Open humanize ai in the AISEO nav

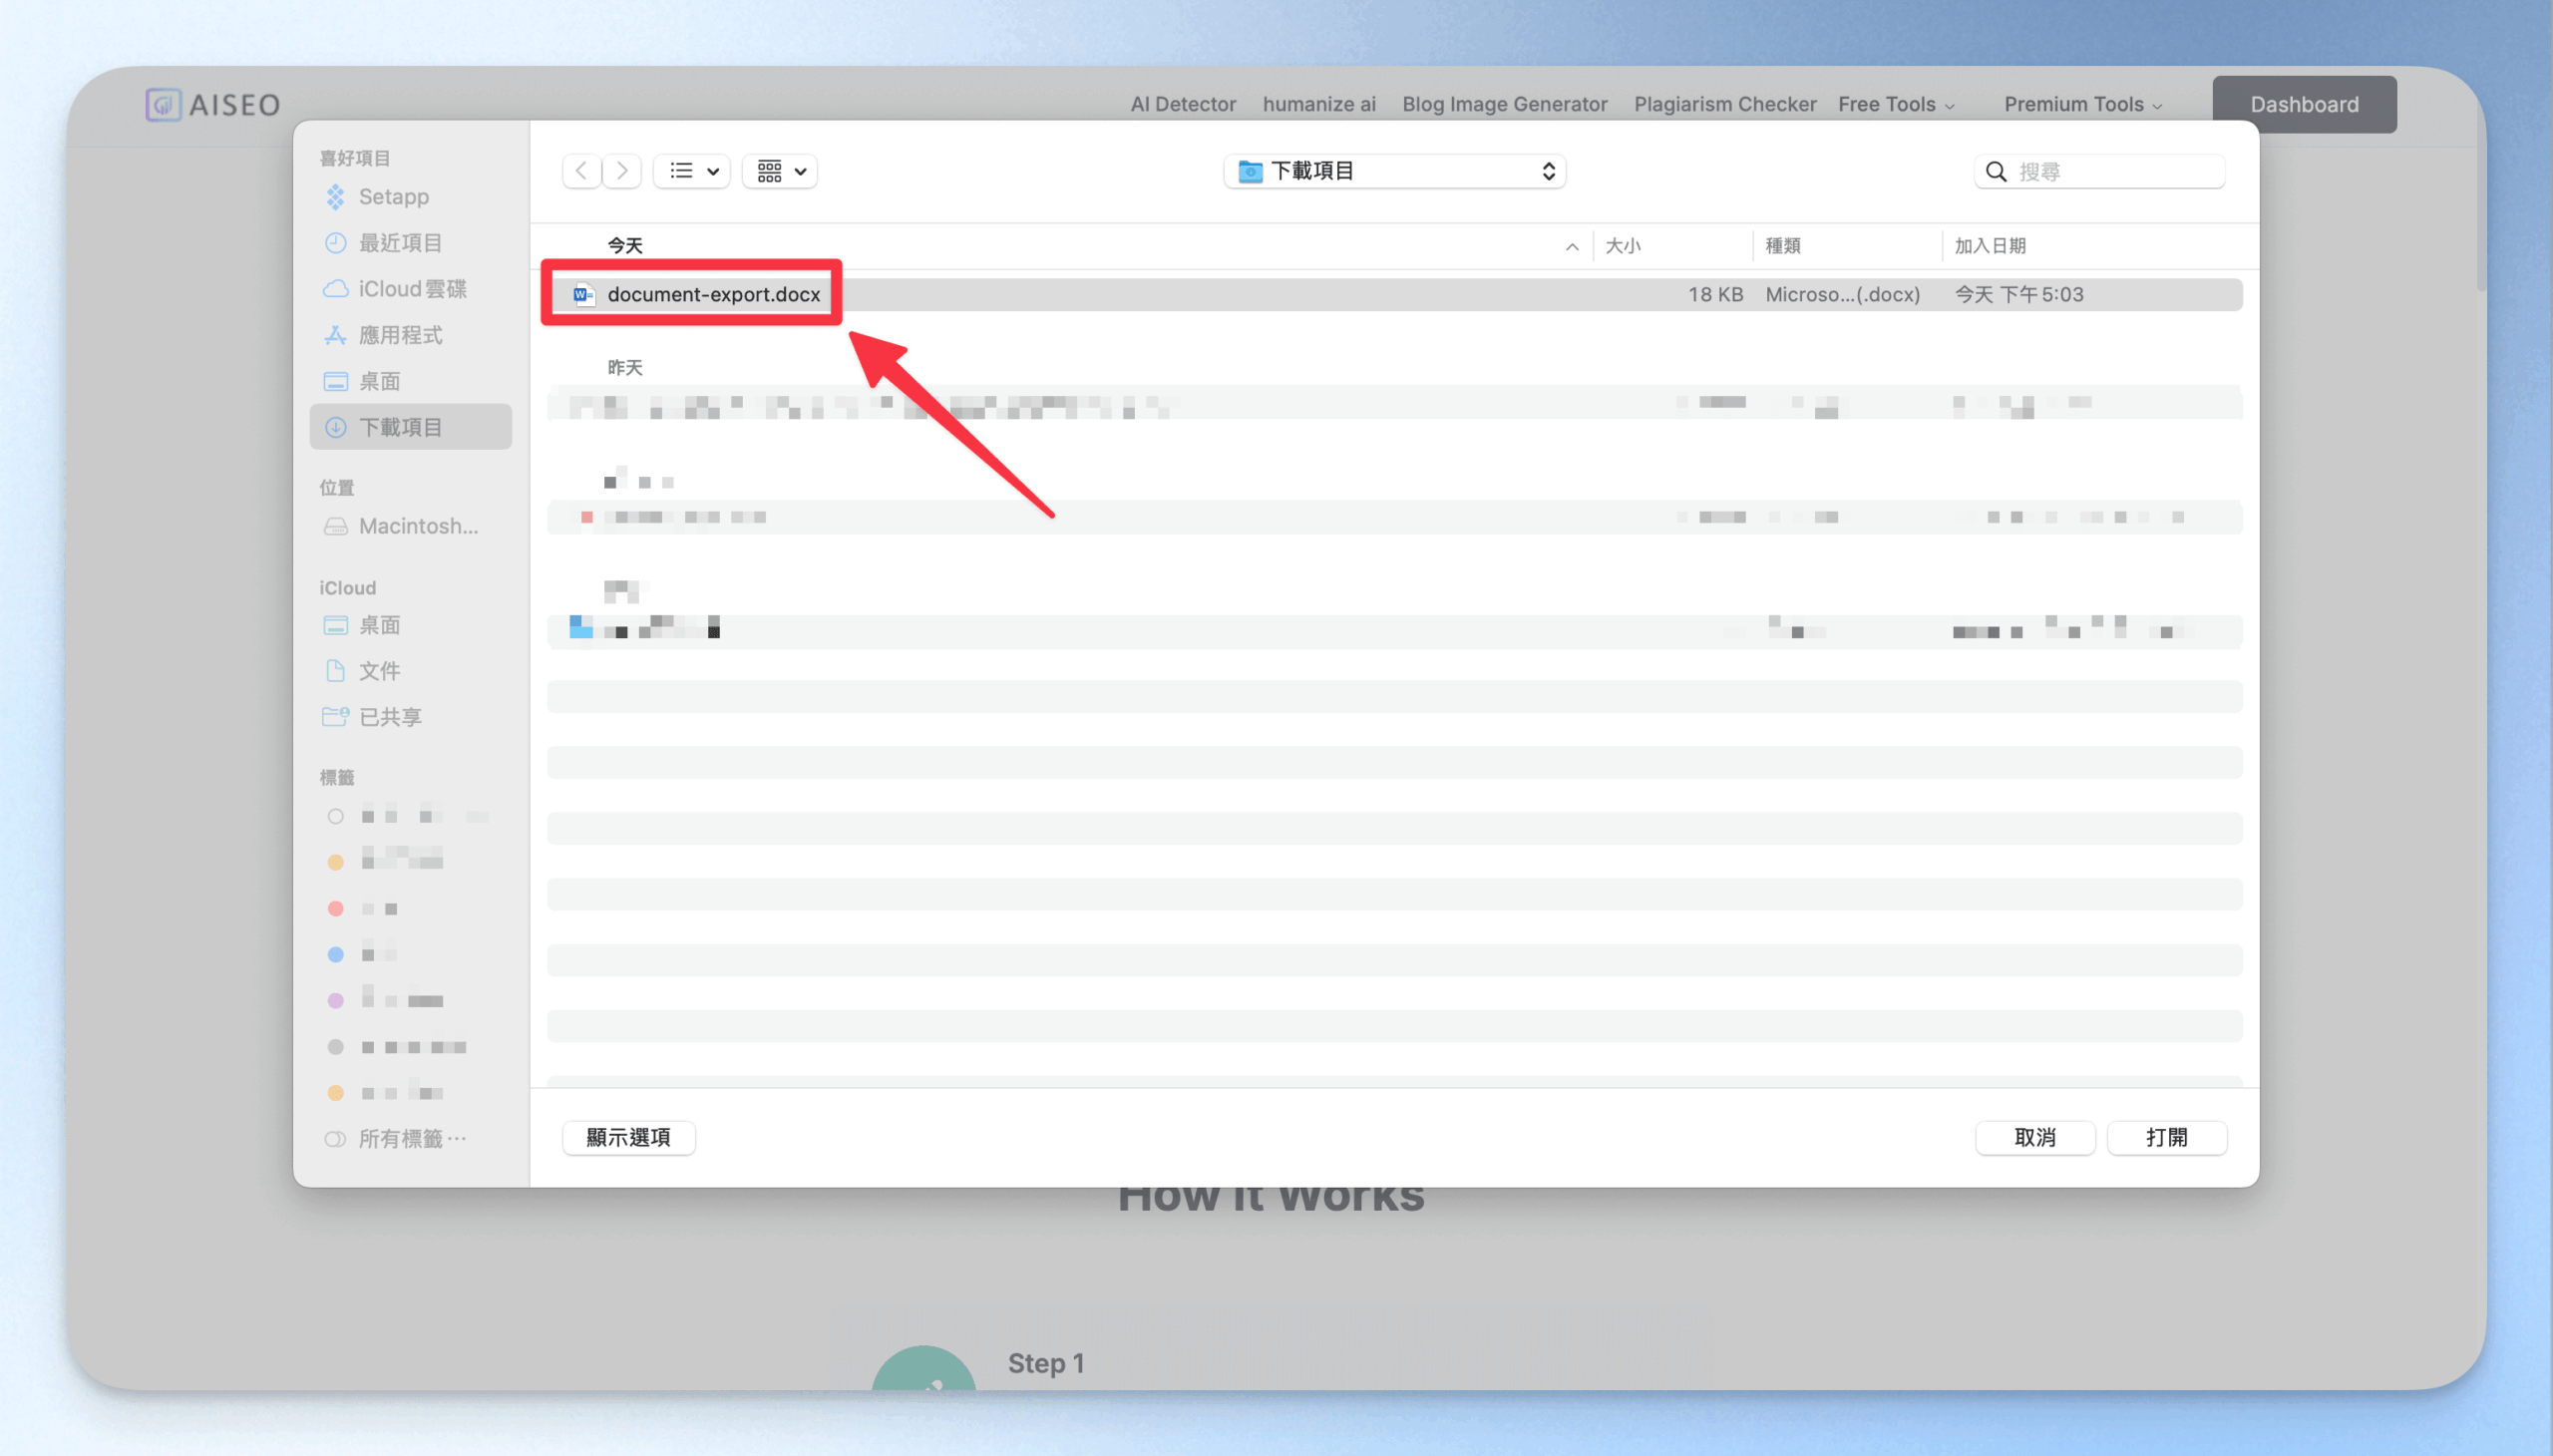coord(1319,104)
